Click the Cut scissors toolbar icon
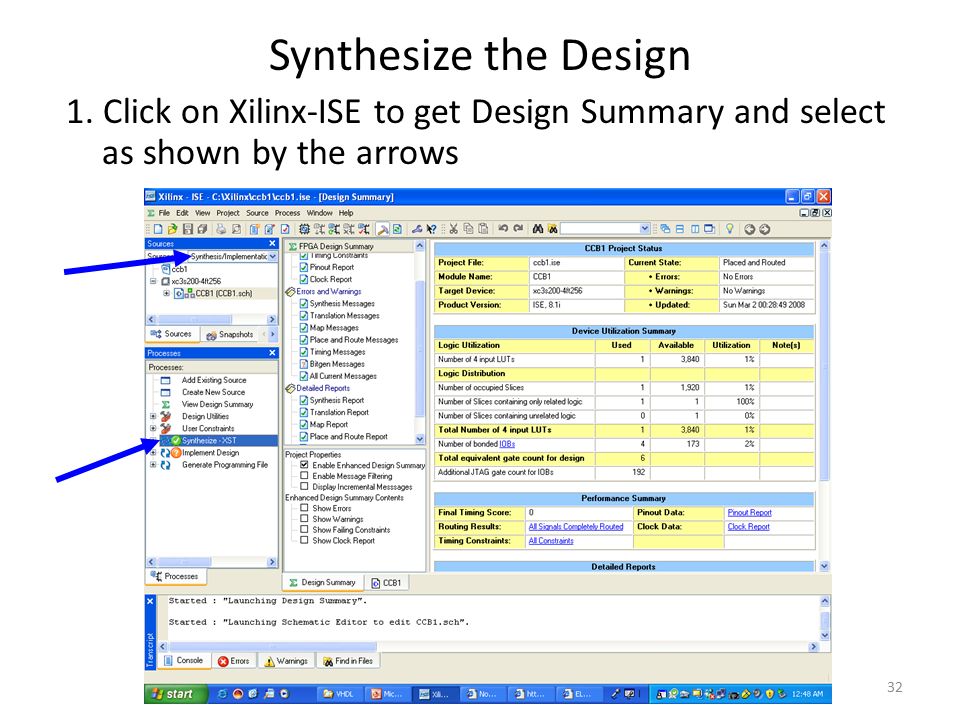960x720 pixels. 454,229
